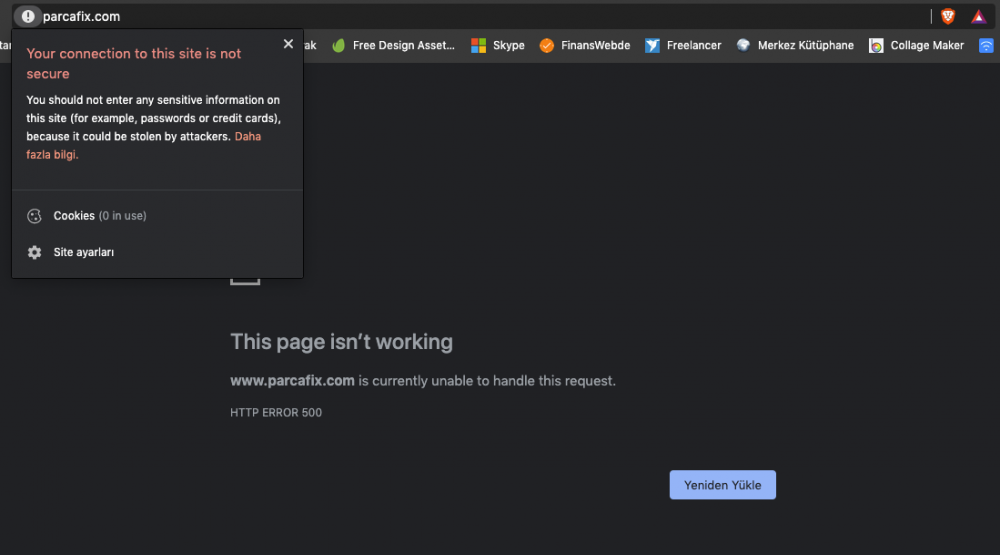Open the Skype bookmark
Image resolution: width=1000 pixels, height=555 pixels.
[x=497, y=45]
